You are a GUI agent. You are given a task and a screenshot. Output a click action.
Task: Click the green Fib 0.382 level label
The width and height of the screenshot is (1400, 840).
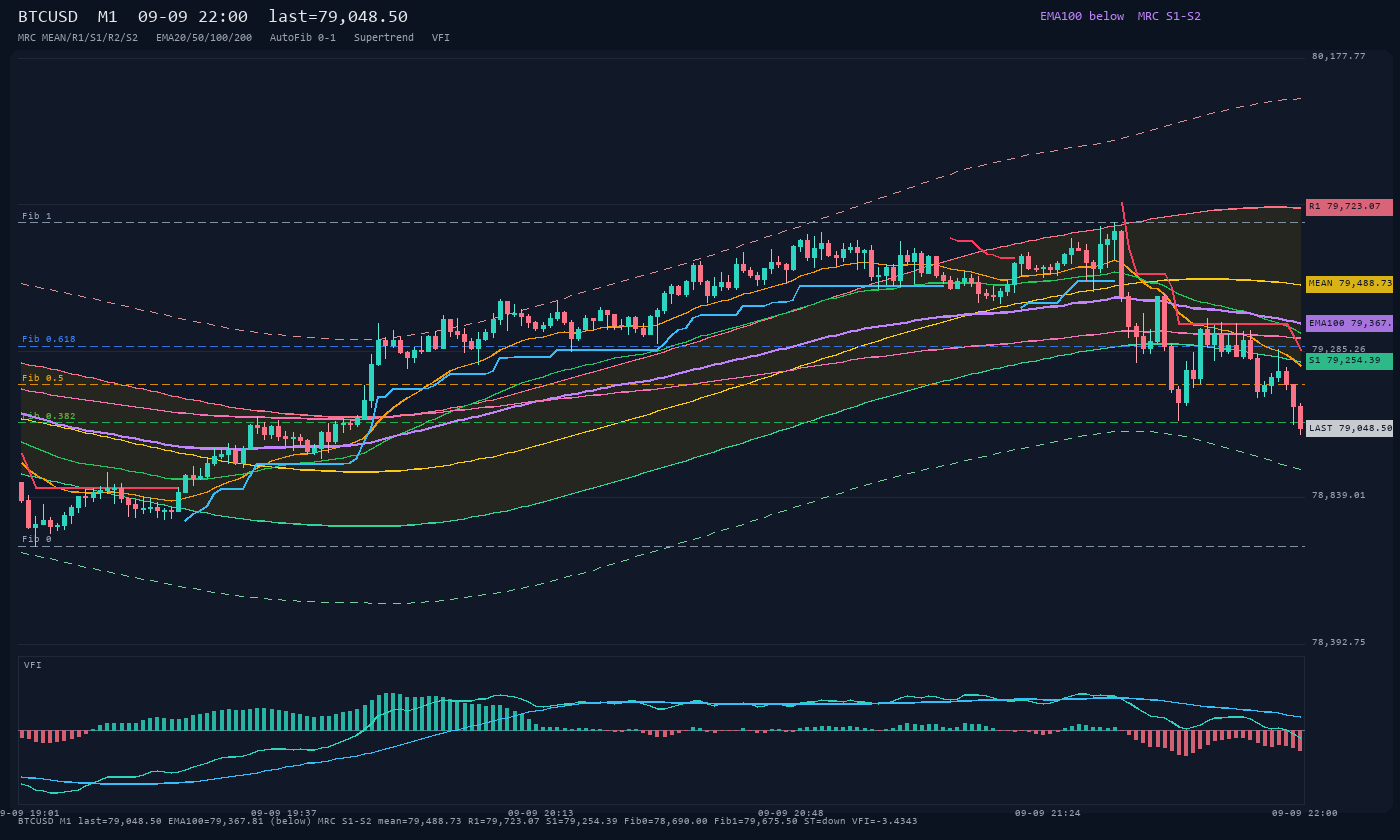49,416
